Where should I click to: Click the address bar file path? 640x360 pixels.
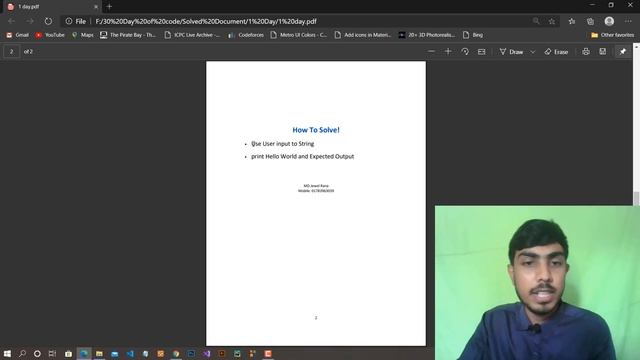[206, 21]
